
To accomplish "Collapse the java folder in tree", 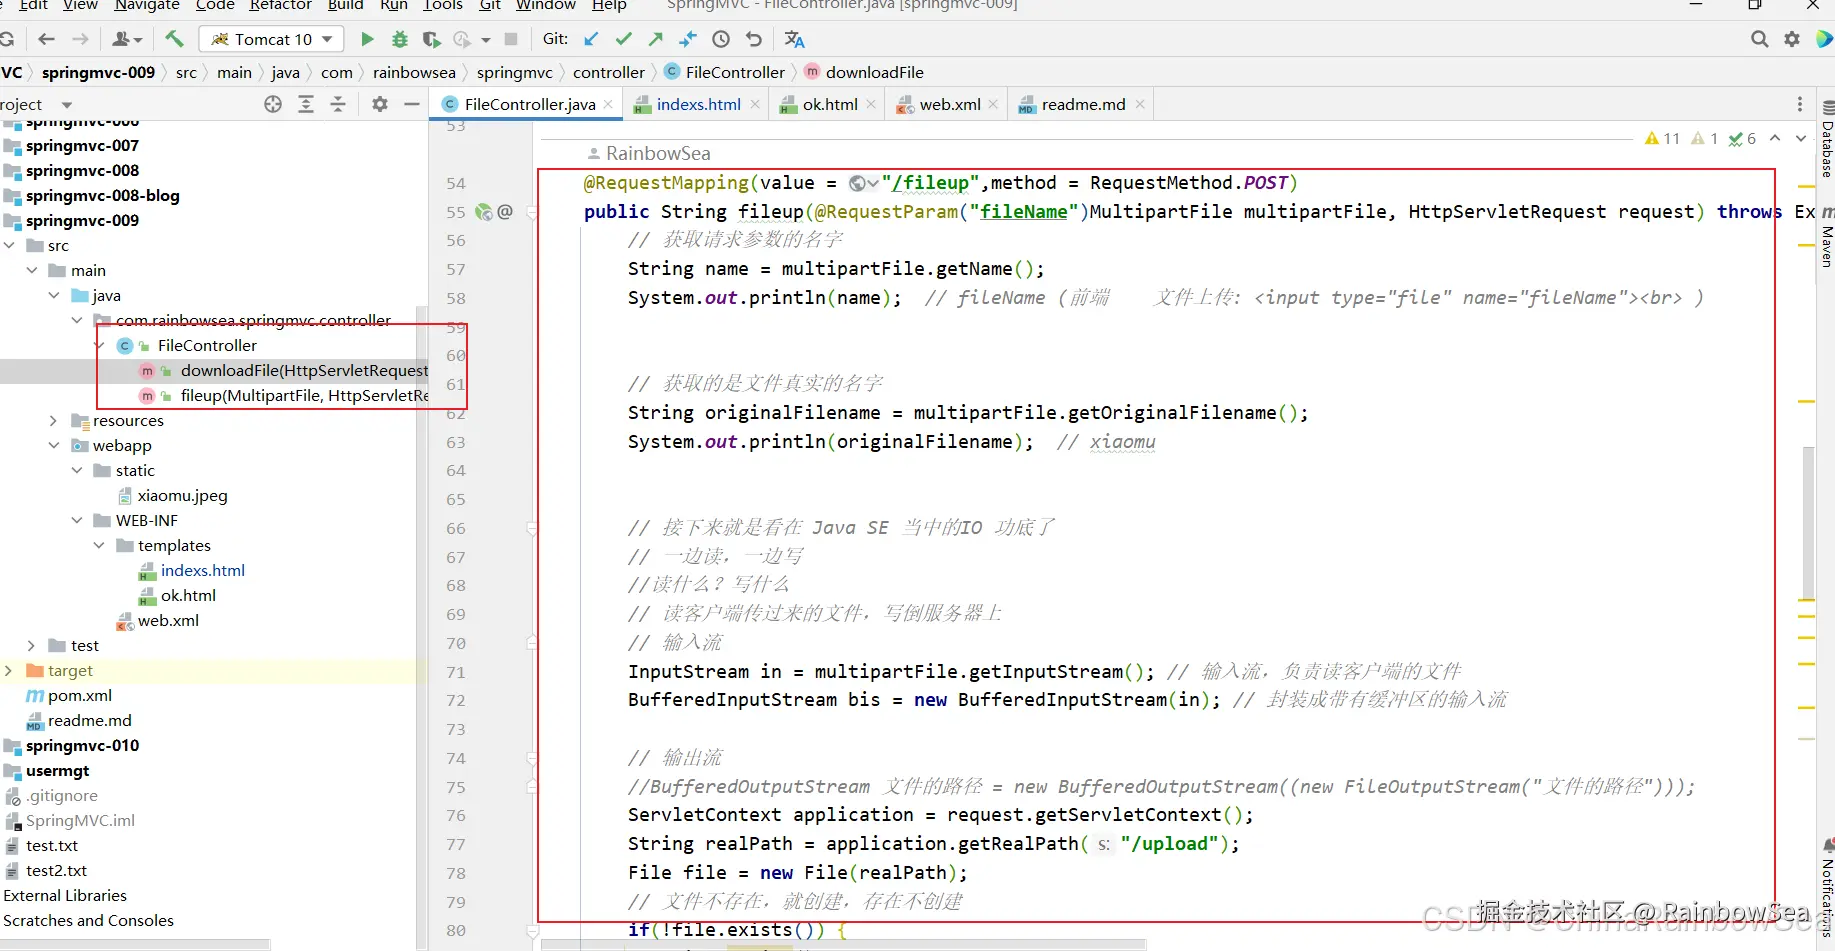I will click(x=54, y=295).
